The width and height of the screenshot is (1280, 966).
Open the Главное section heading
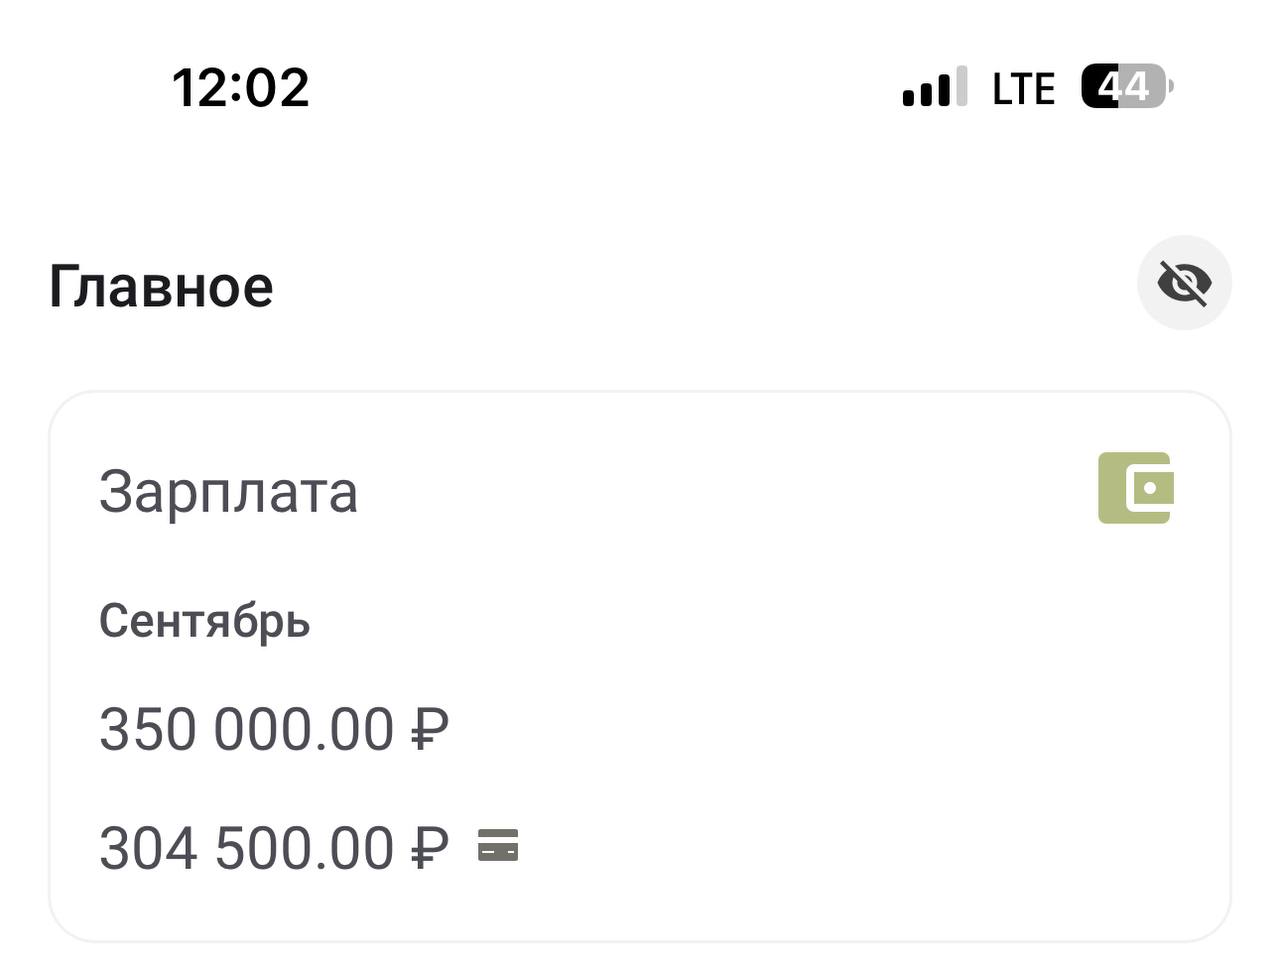click(x=161, y=287)
